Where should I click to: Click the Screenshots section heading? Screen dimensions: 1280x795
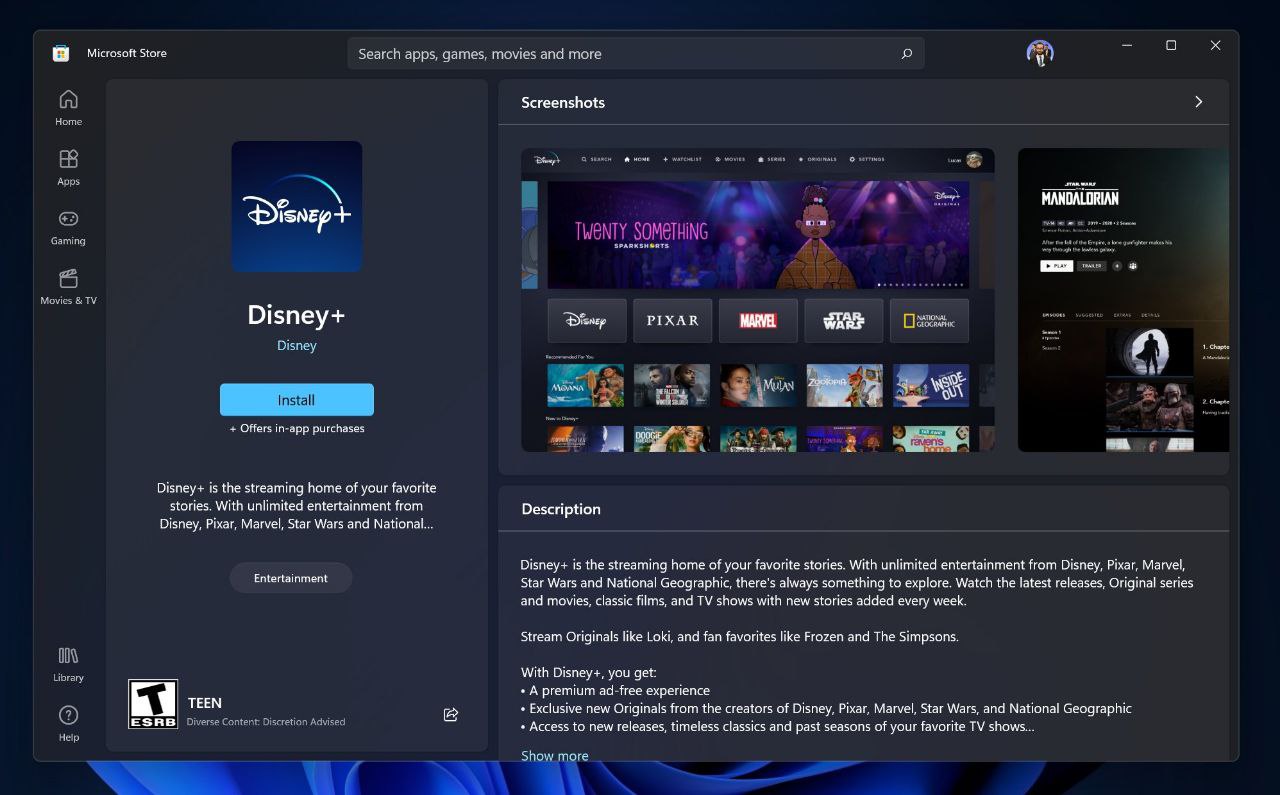[563, 102]
